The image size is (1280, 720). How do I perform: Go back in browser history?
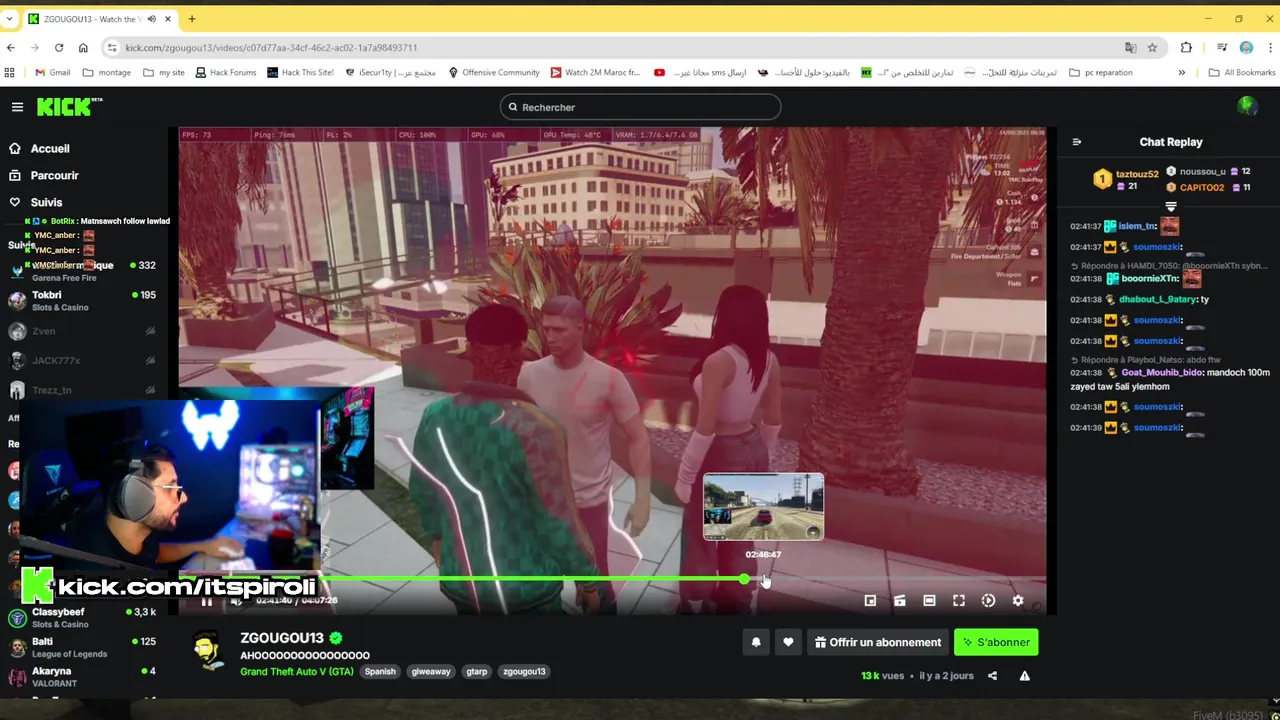tap(11, 47)
